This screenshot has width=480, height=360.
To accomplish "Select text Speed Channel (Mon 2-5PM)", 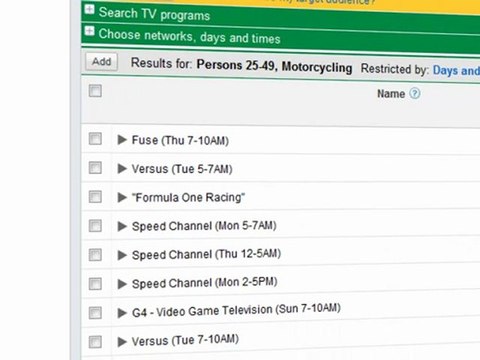I will click(x=205, y=283).
